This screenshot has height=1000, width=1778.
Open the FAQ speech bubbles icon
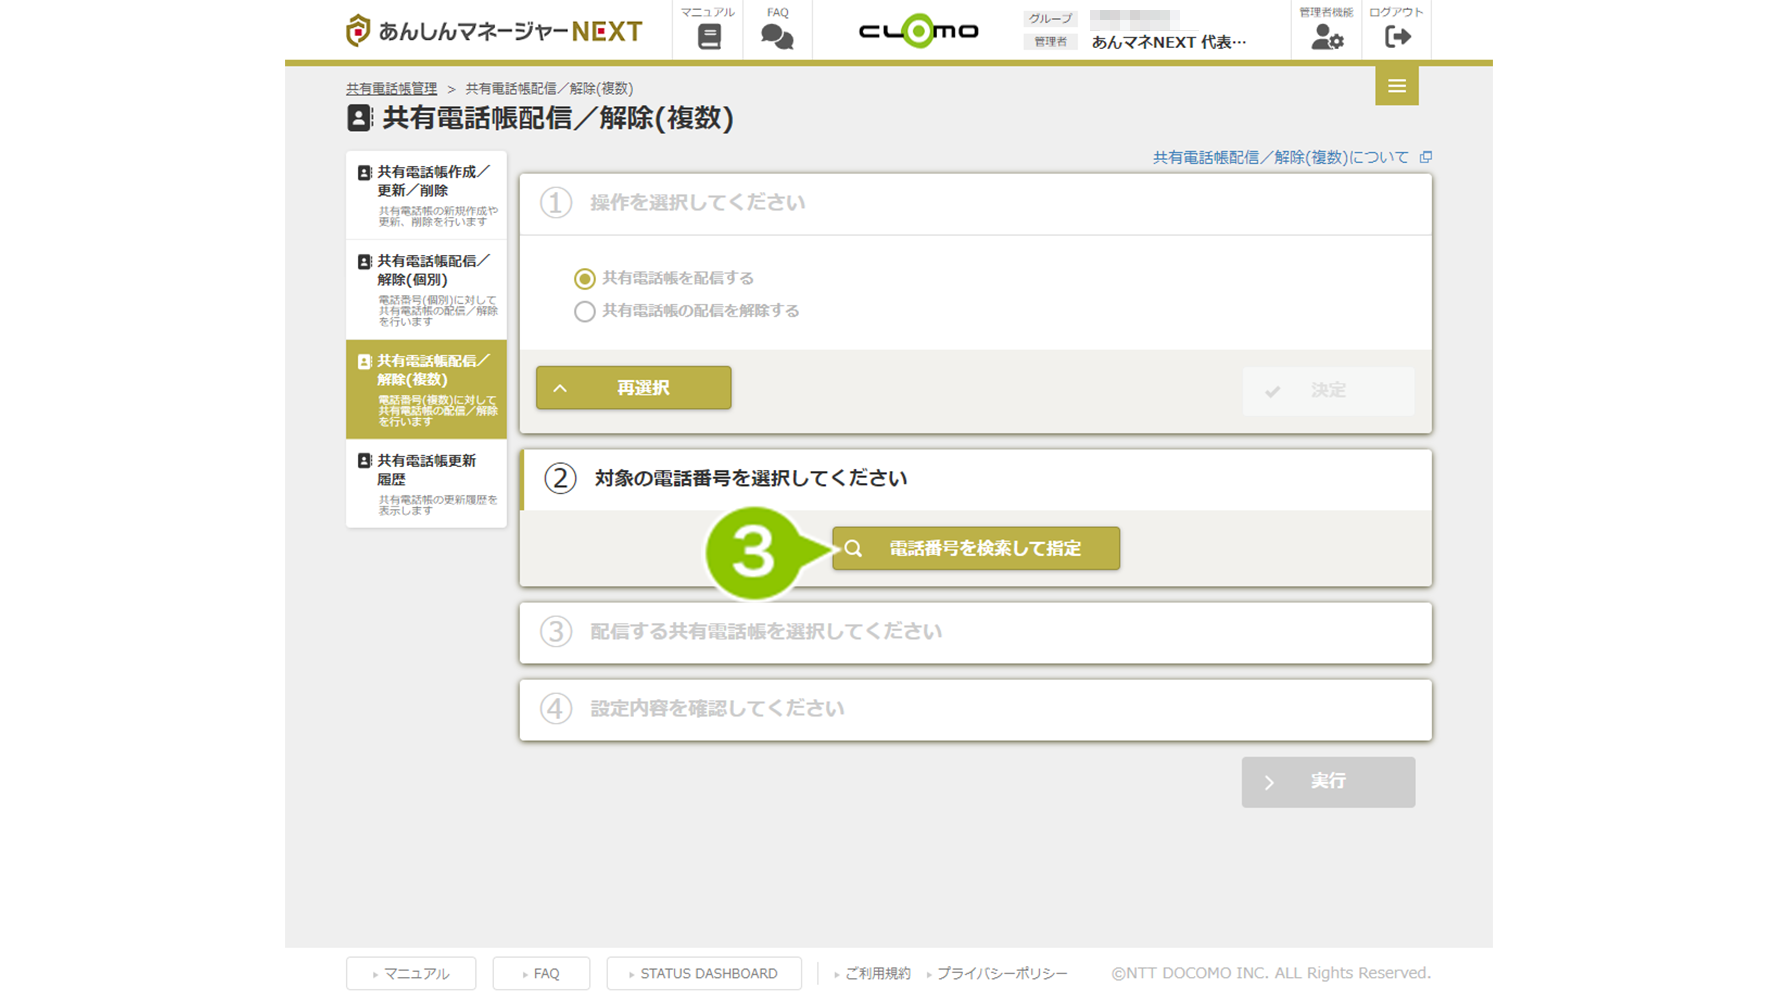pos(777,37)
